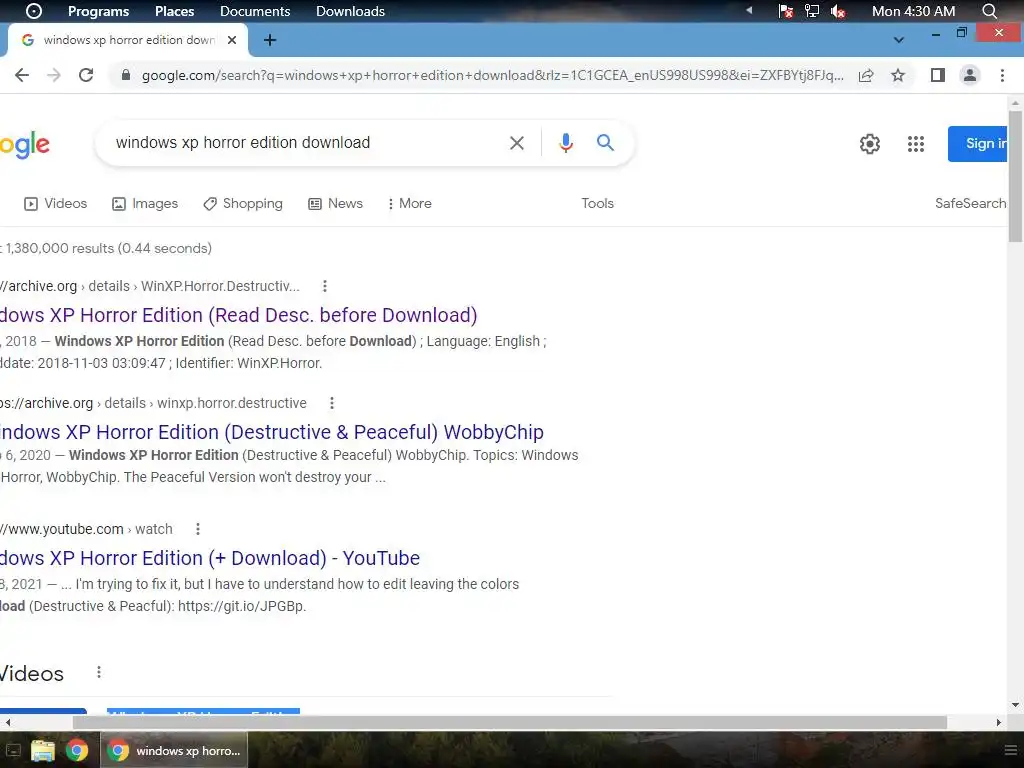This screenshot has height=768, width=1024.
Task: Click the browser forward arrow
Action: pyautogui.click(x=54, y=75)
